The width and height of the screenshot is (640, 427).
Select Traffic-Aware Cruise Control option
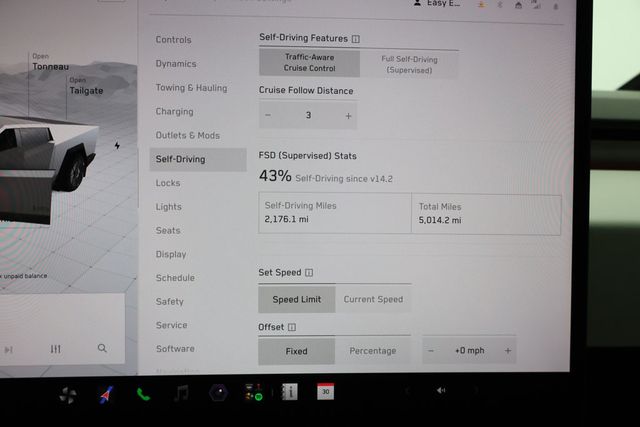tap(309, 63)
